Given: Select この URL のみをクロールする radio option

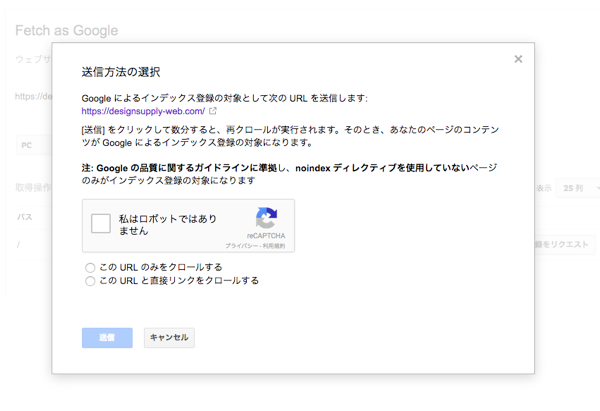Looking at the screenshot, I should tap(90, 267).
